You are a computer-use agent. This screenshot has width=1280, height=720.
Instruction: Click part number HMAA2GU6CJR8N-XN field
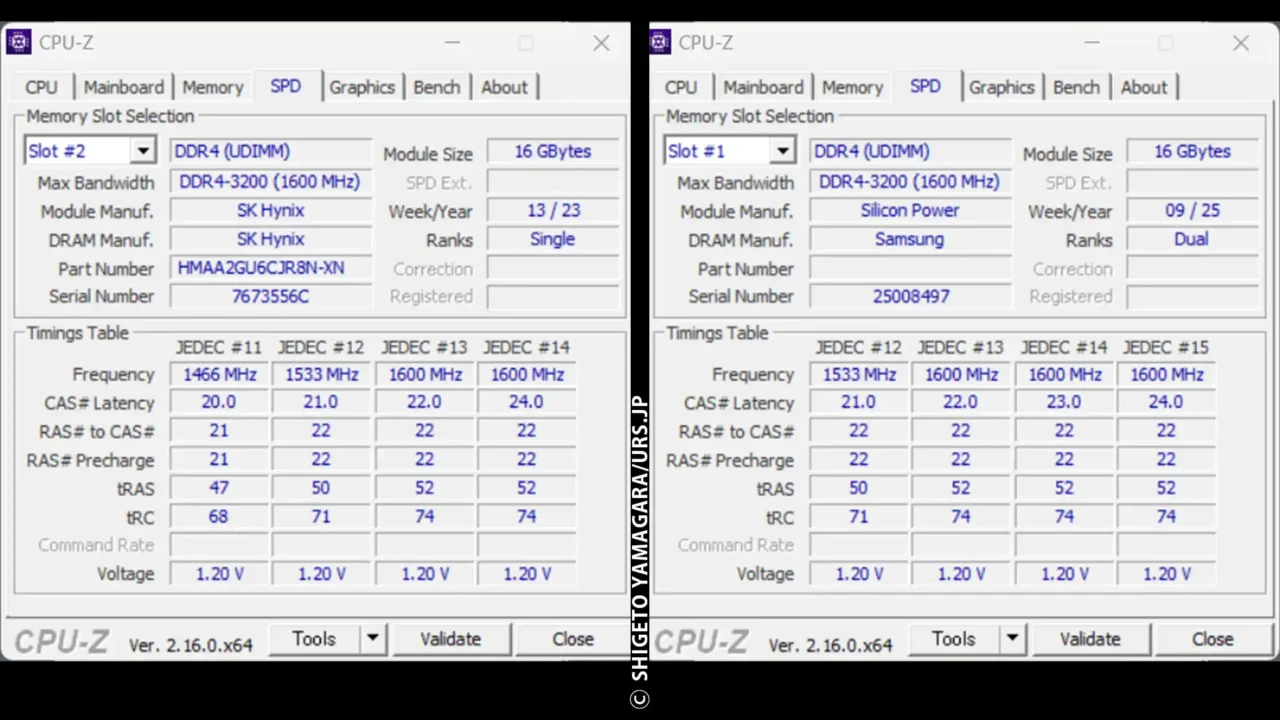pos(271,268)
